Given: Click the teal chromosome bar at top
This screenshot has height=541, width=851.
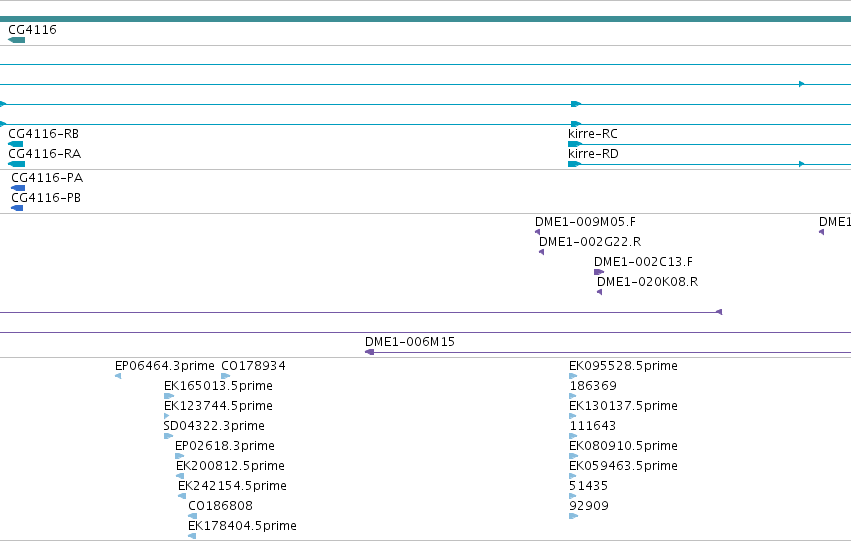Looking at the screenshot, I should pos(426,19).
